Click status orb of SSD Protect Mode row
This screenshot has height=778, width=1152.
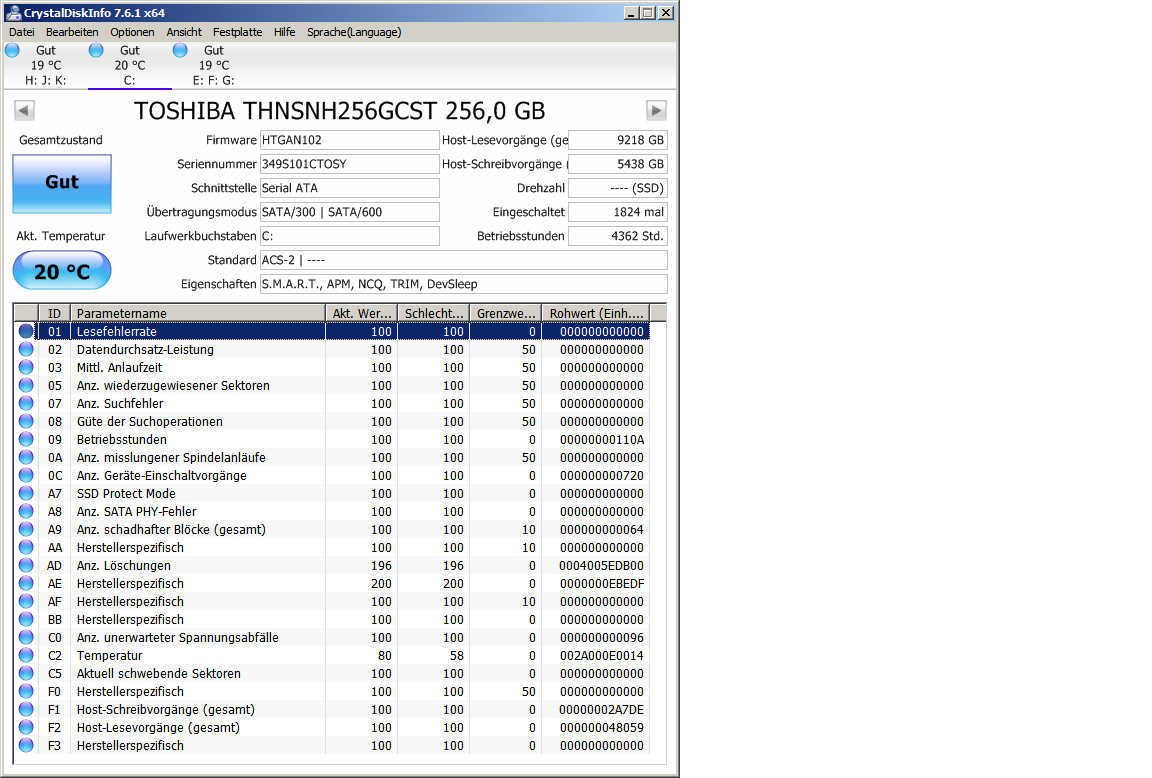(x=26, y=493)
